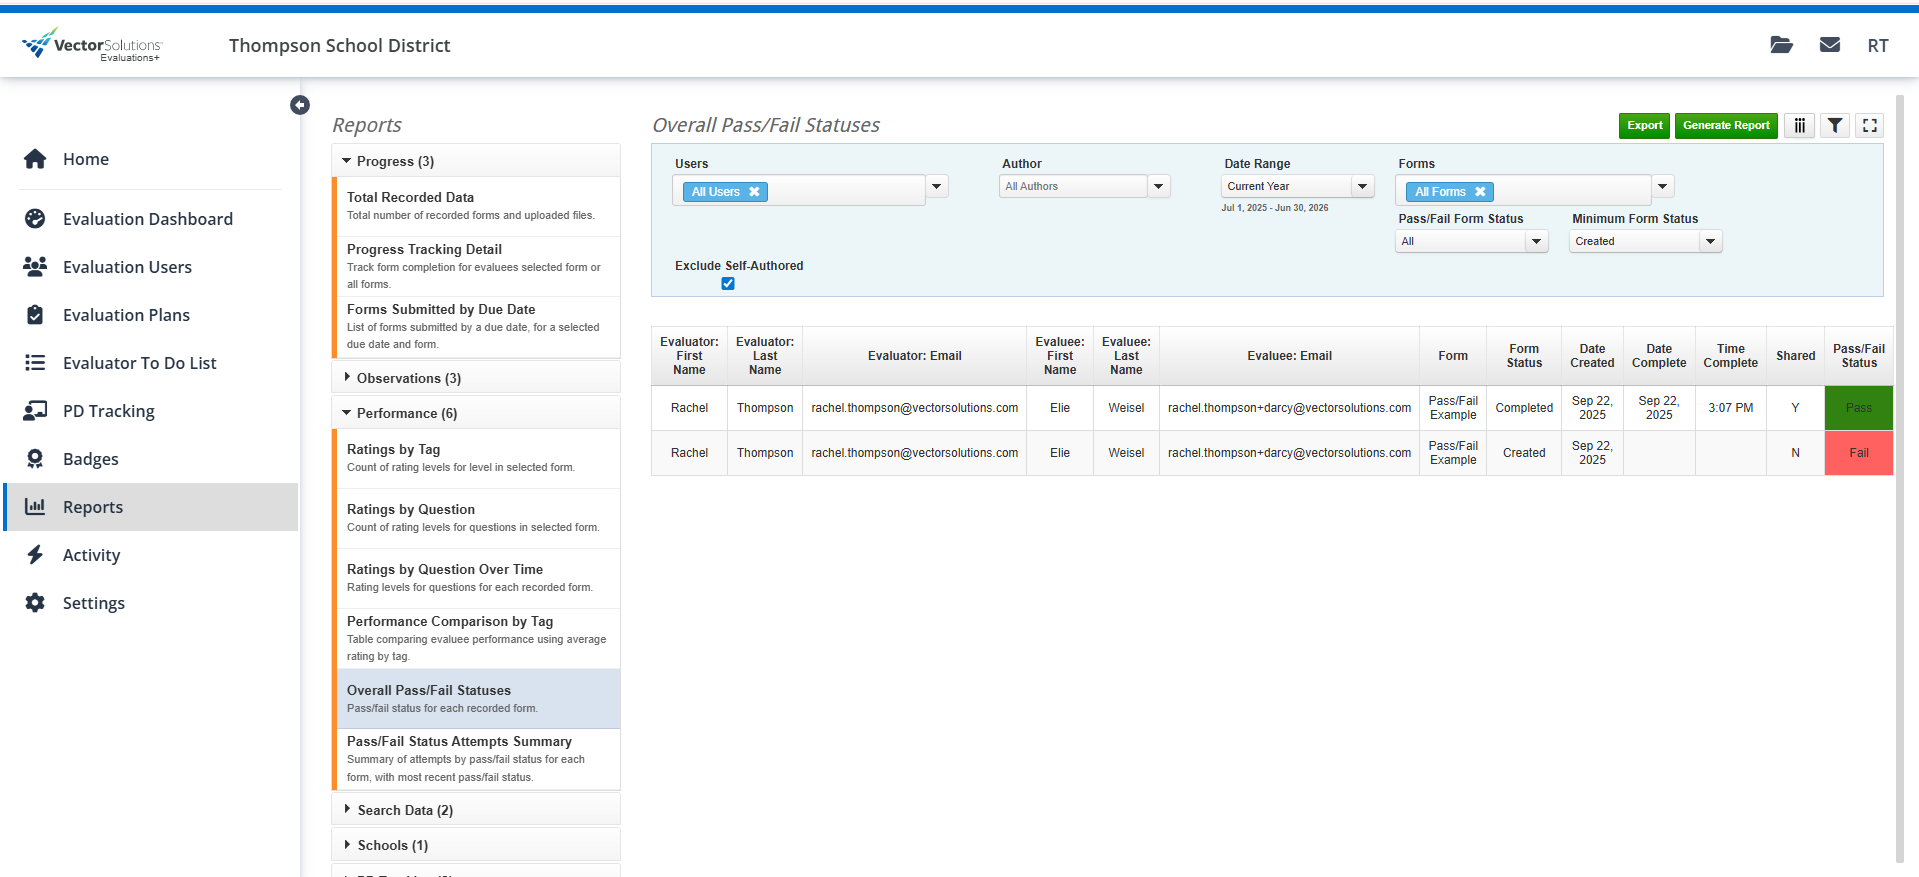Screen dimensions: 1919x877
Task: Click the Evaluator To Do List icon
Action: click(x=35, y=363)
